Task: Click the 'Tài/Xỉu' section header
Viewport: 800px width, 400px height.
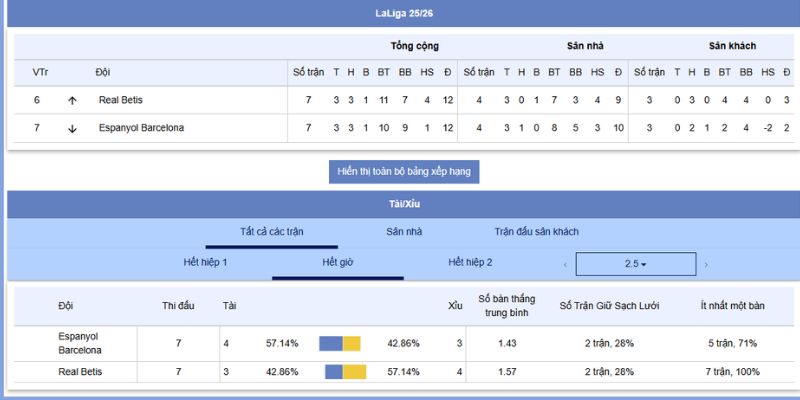Action: [x=404, y=203]
